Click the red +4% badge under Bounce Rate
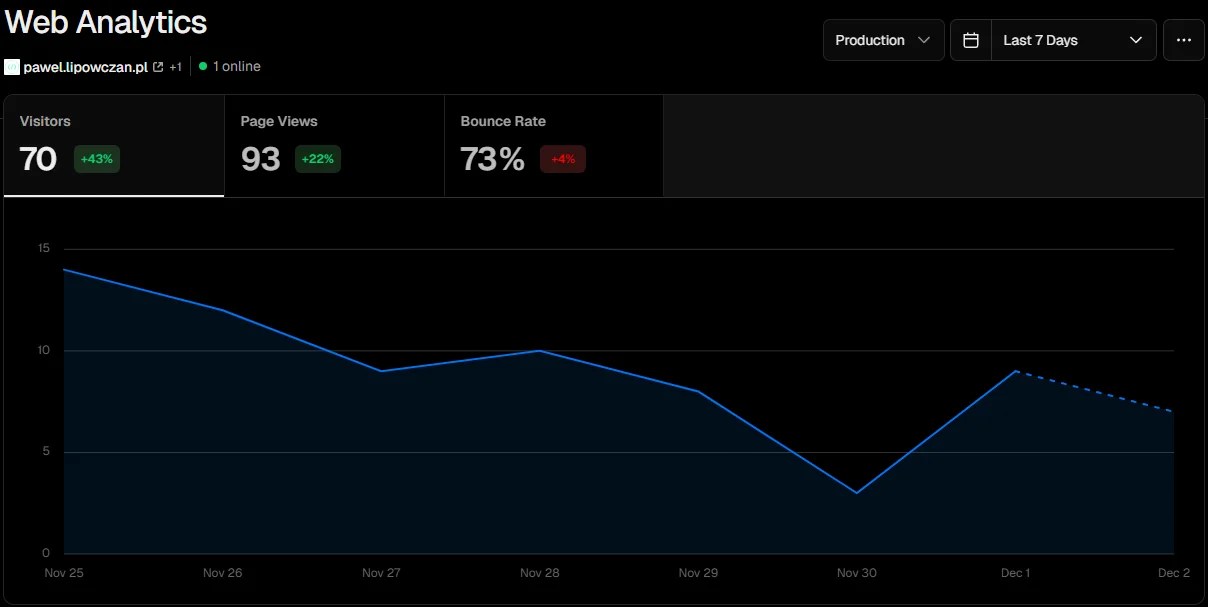The height and width of the screenshot is (607, 1208). point(563,159)
